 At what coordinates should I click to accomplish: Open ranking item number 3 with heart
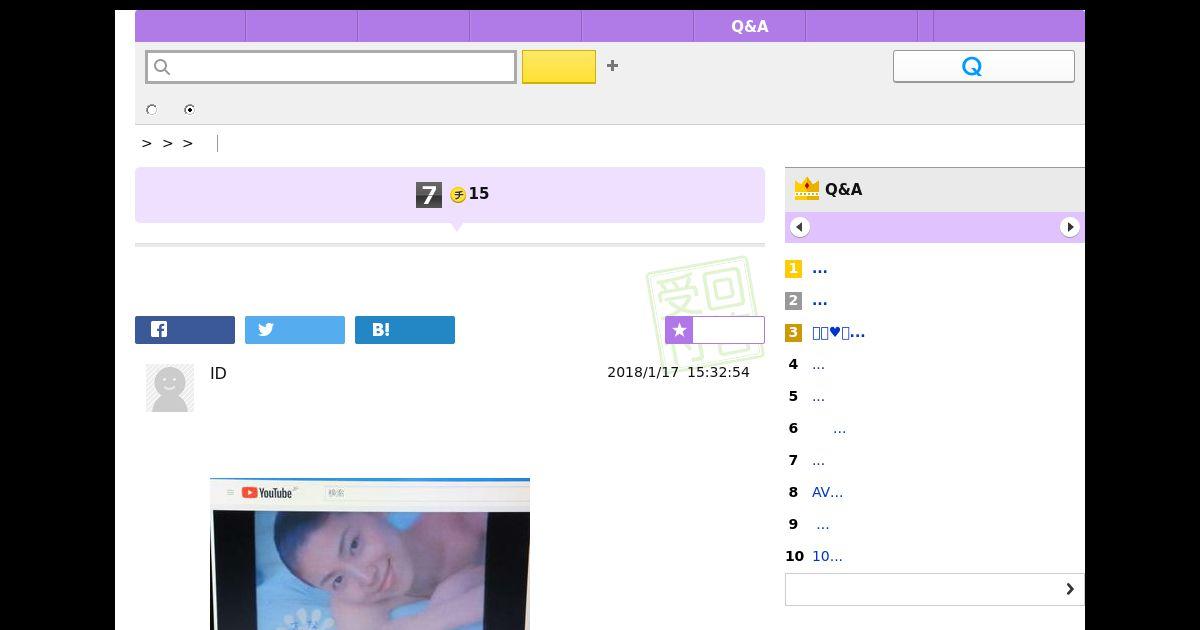[x=839, y=333]
